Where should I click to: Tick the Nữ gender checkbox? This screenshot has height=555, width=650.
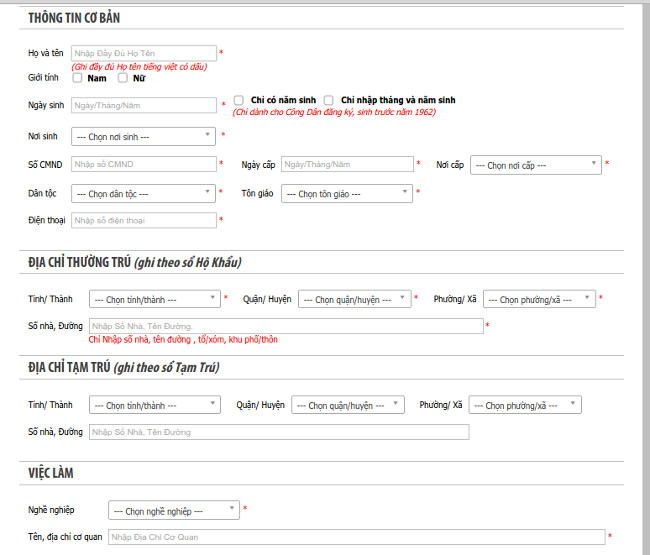(123, 78)
